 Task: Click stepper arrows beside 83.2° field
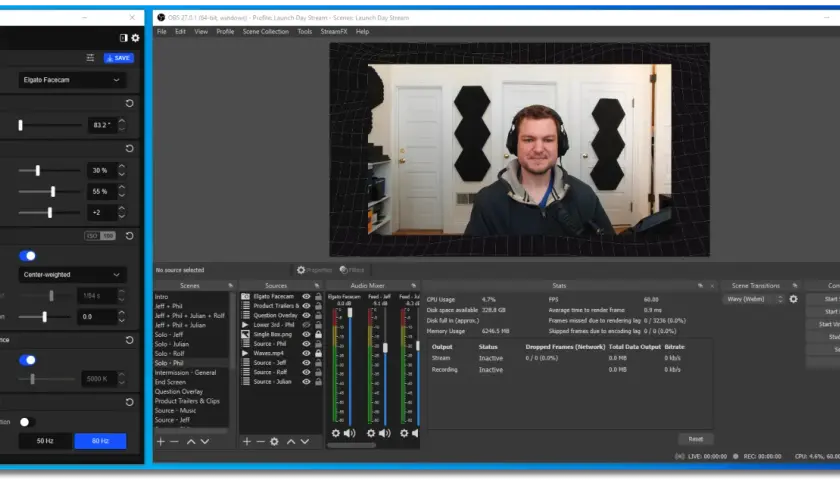click(x=122, y=125)
